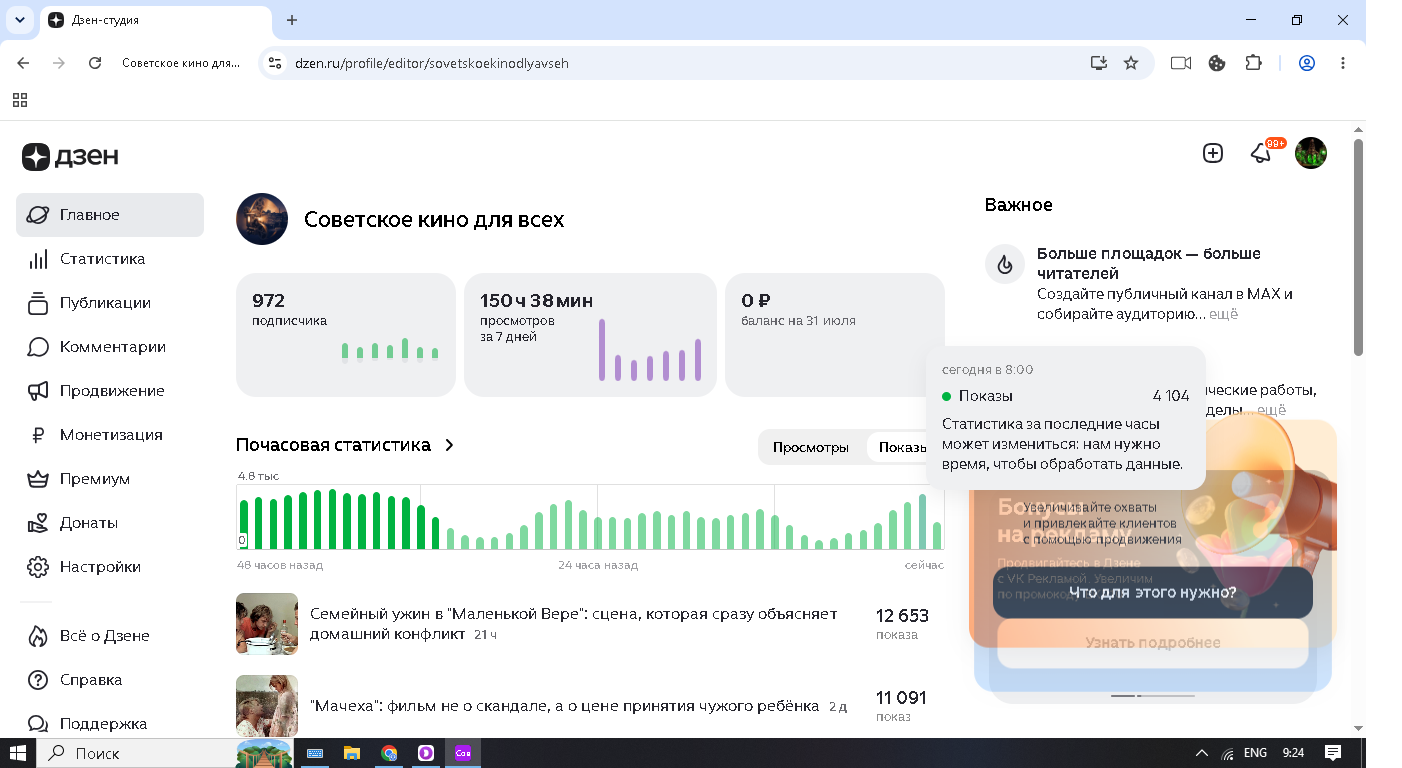
Task: Open article about Маленькая Вера family dinner
Action: pyautogui.click(x=574, y=624)
